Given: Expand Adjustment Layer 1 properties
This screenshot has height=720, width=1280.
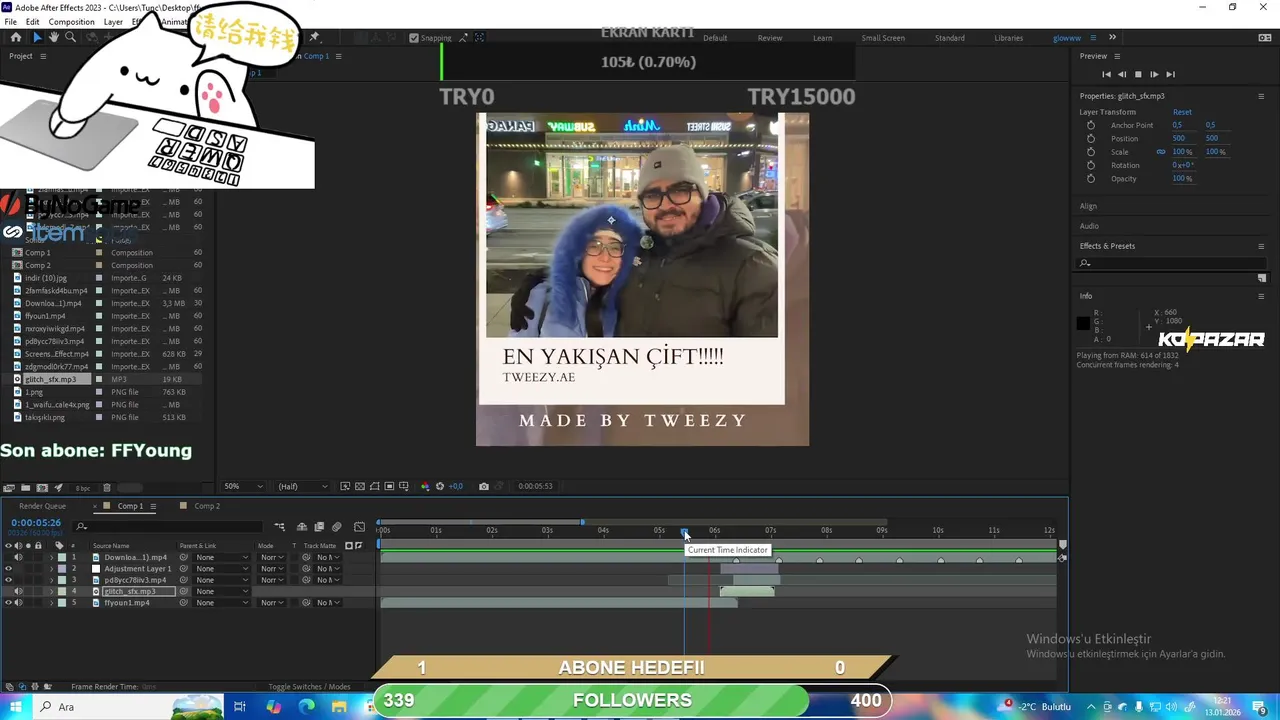Looking at the screenshot, I should tap(51, 568).
